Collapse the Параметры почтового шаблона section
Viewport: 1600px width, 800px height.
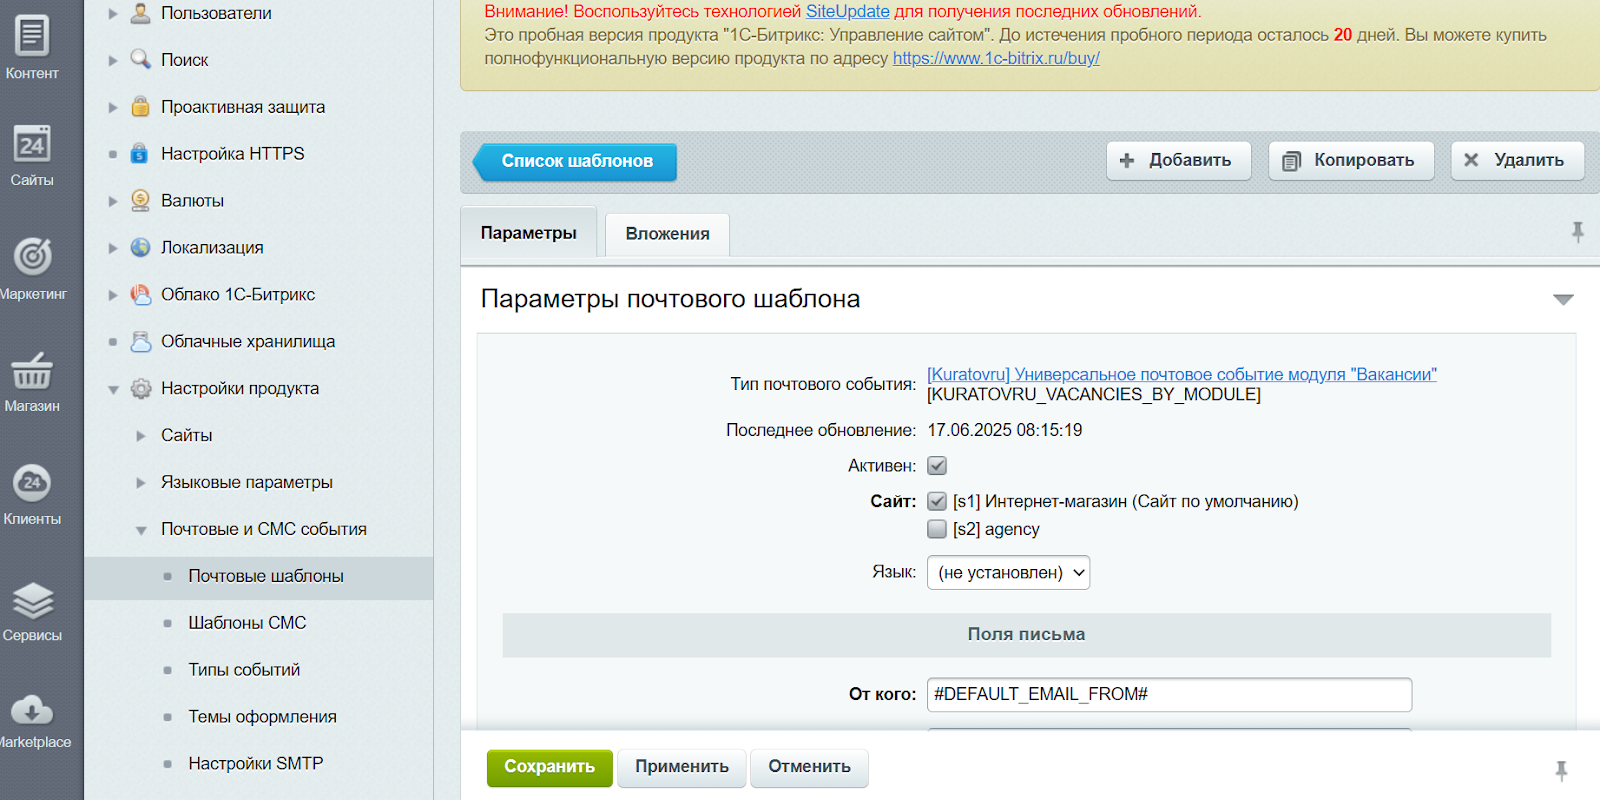click(1563, 300)
